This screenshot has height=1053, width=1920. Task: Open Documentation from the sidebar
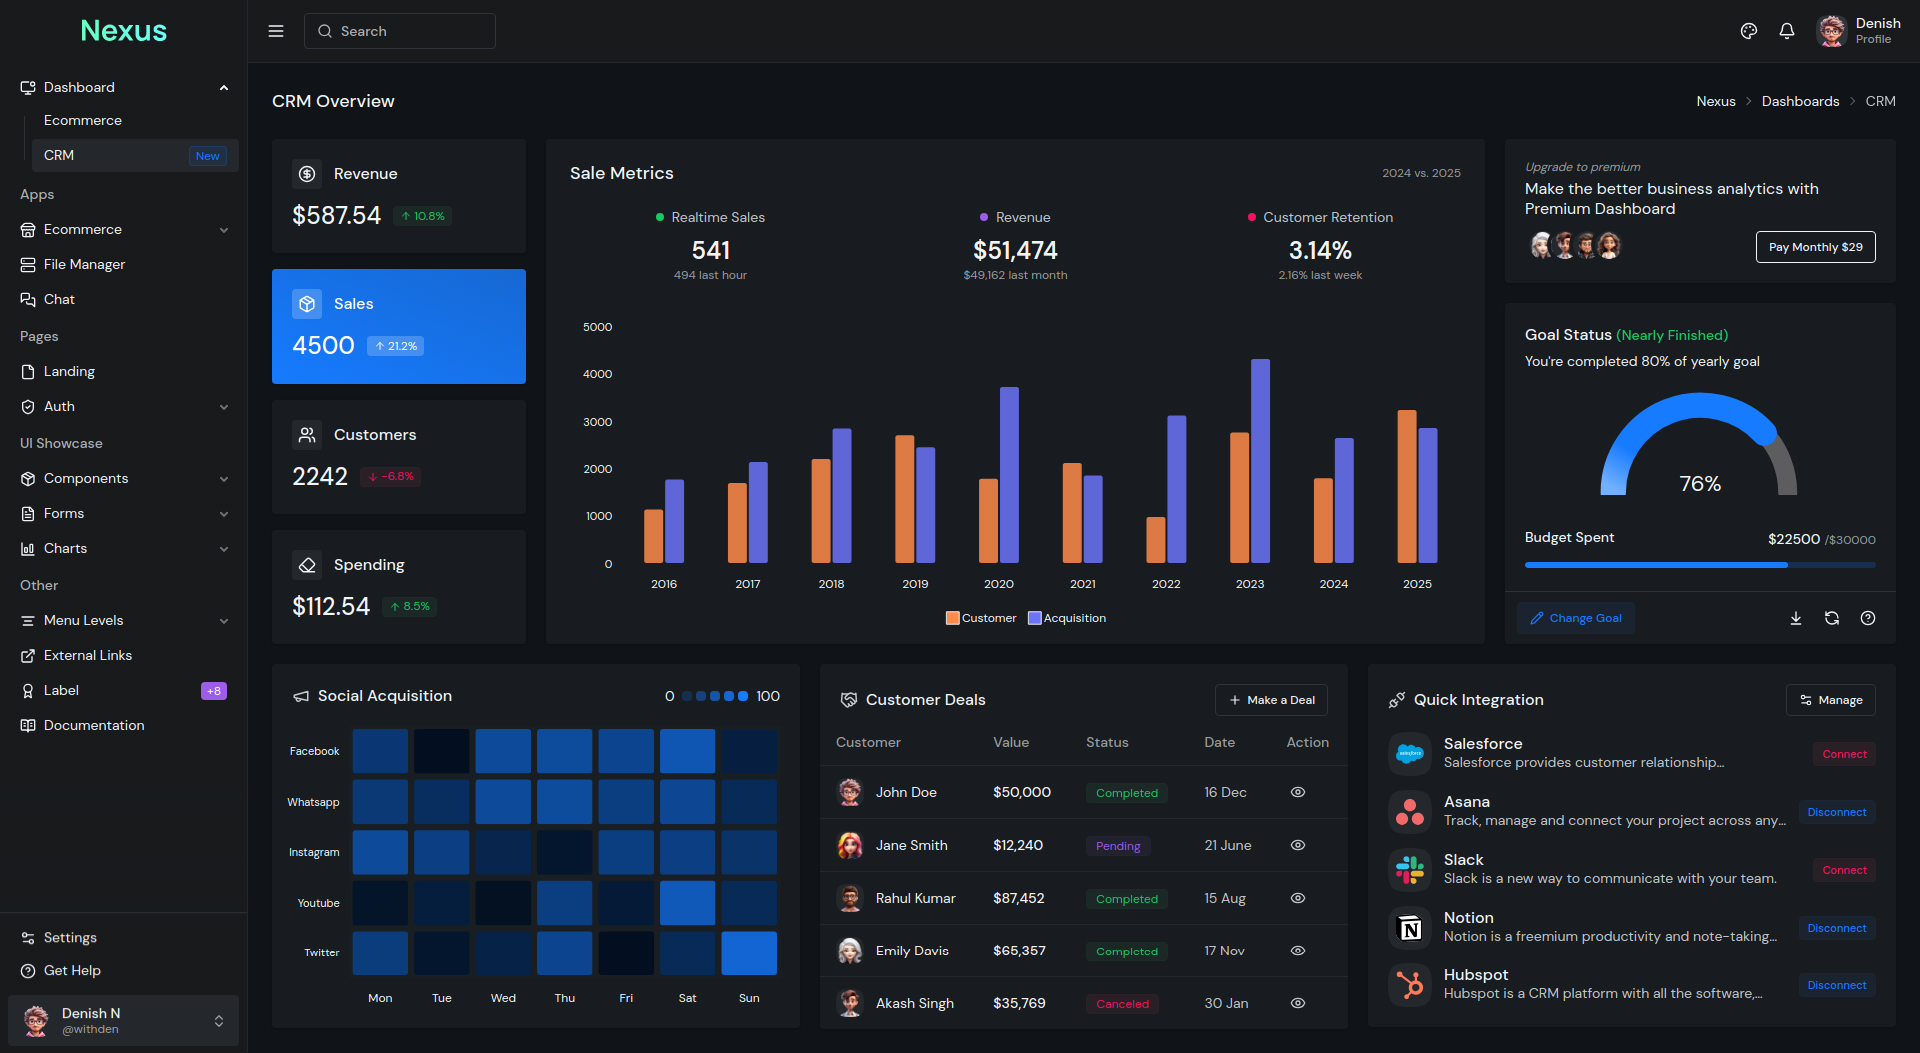pyautogui.click(x=92, y=725)
